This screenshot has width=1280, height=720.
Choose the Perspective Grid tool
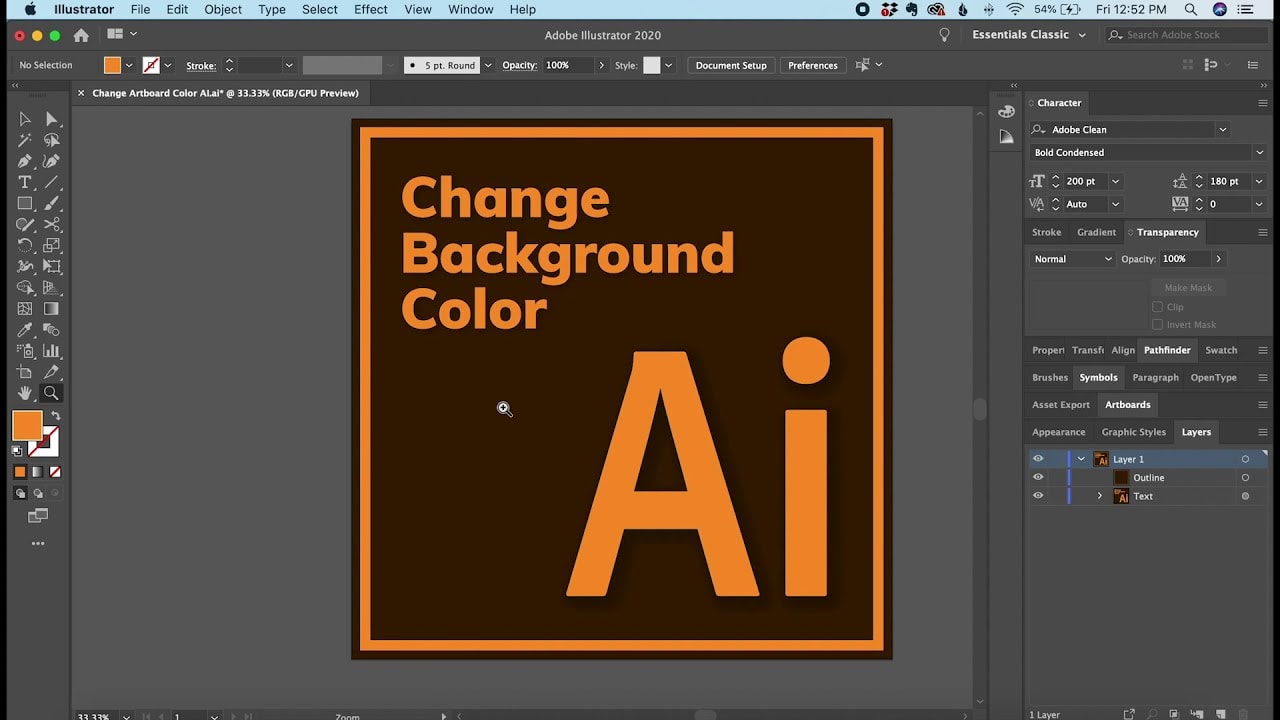point(51,288)
